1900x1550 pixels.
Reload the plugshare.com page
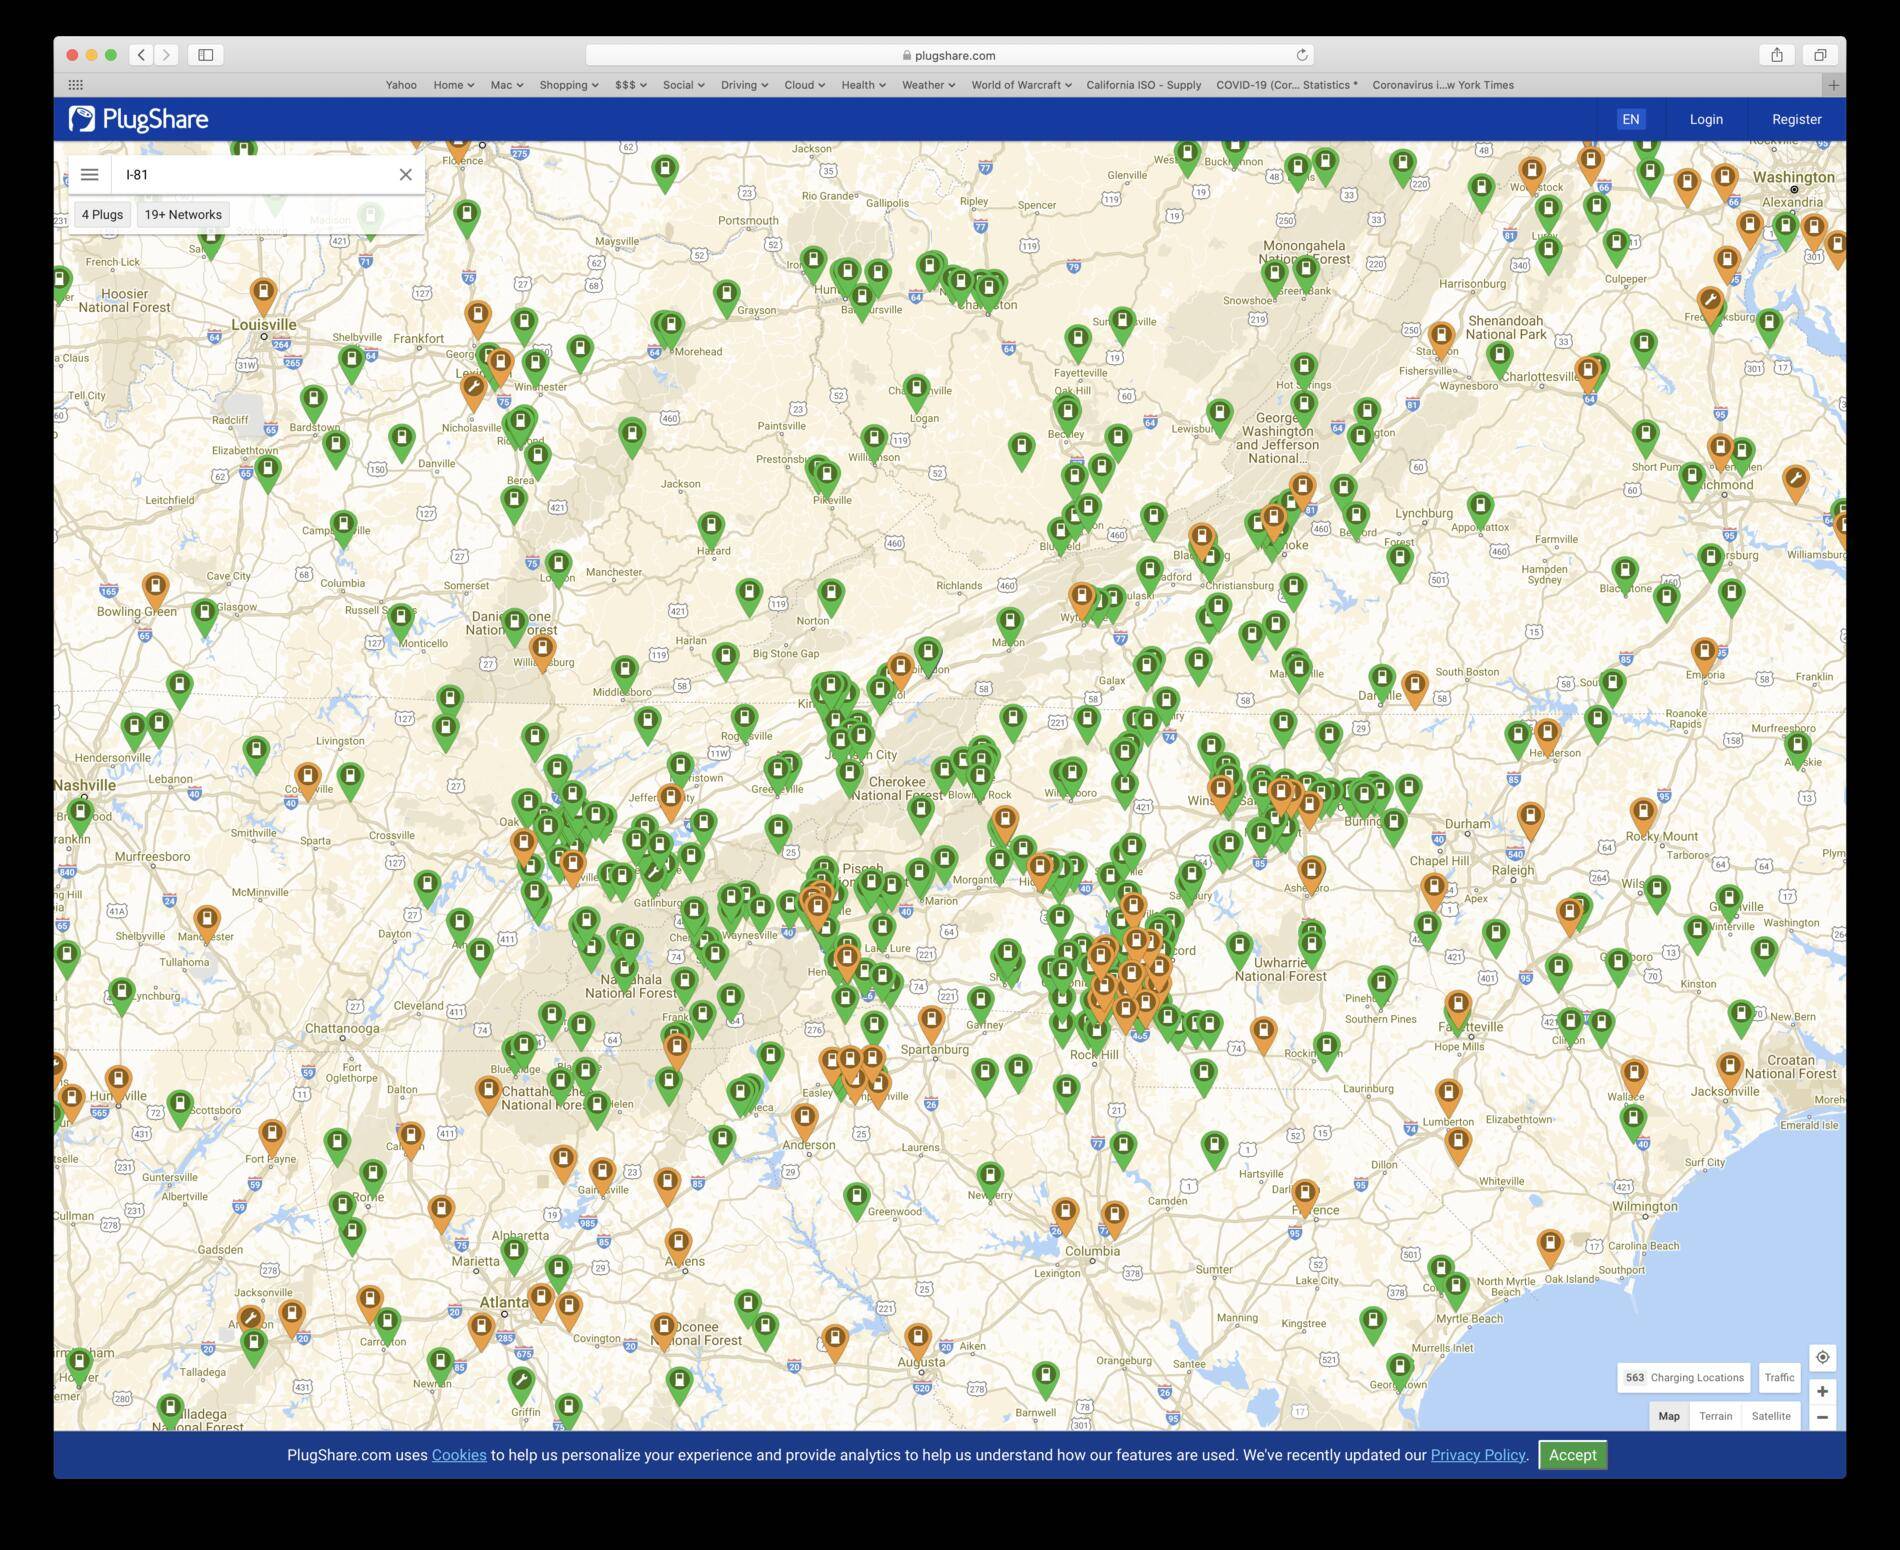click(x=1302, y=55)
